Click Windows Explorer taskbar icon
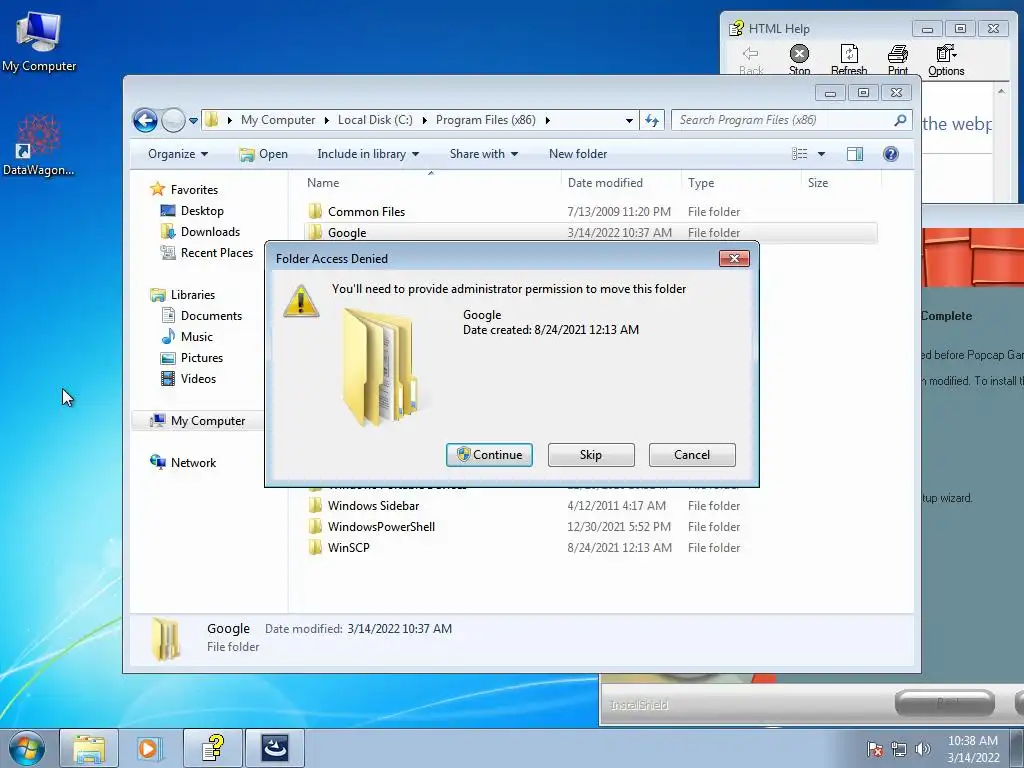 tap(89, 748)
